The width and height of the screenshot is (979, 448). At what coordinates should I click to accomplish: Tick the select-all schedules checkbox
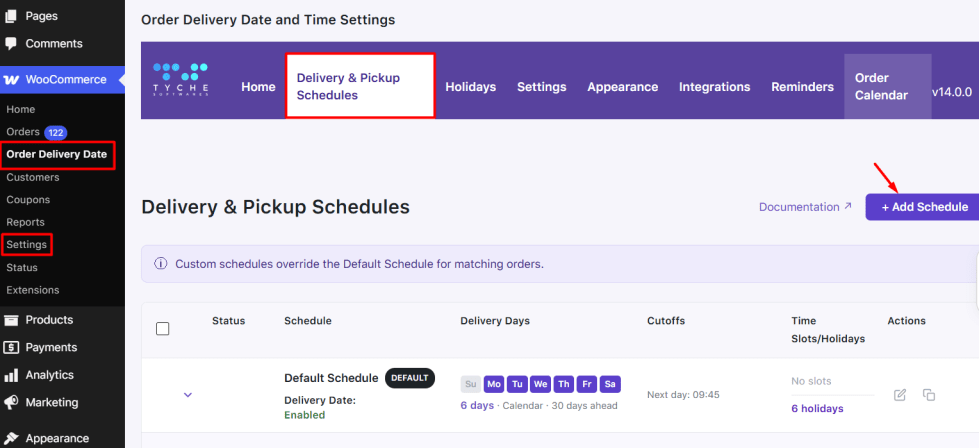(162, 329)
